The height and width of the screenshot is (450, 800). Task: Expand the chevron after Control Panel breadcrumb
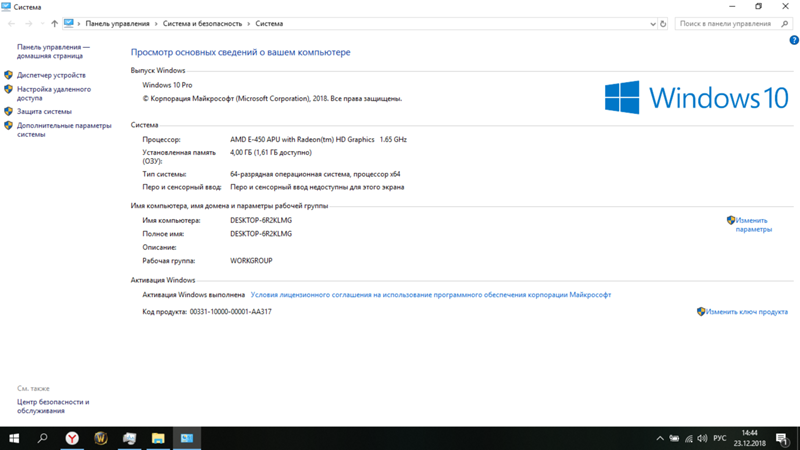(x=156, y=23)
